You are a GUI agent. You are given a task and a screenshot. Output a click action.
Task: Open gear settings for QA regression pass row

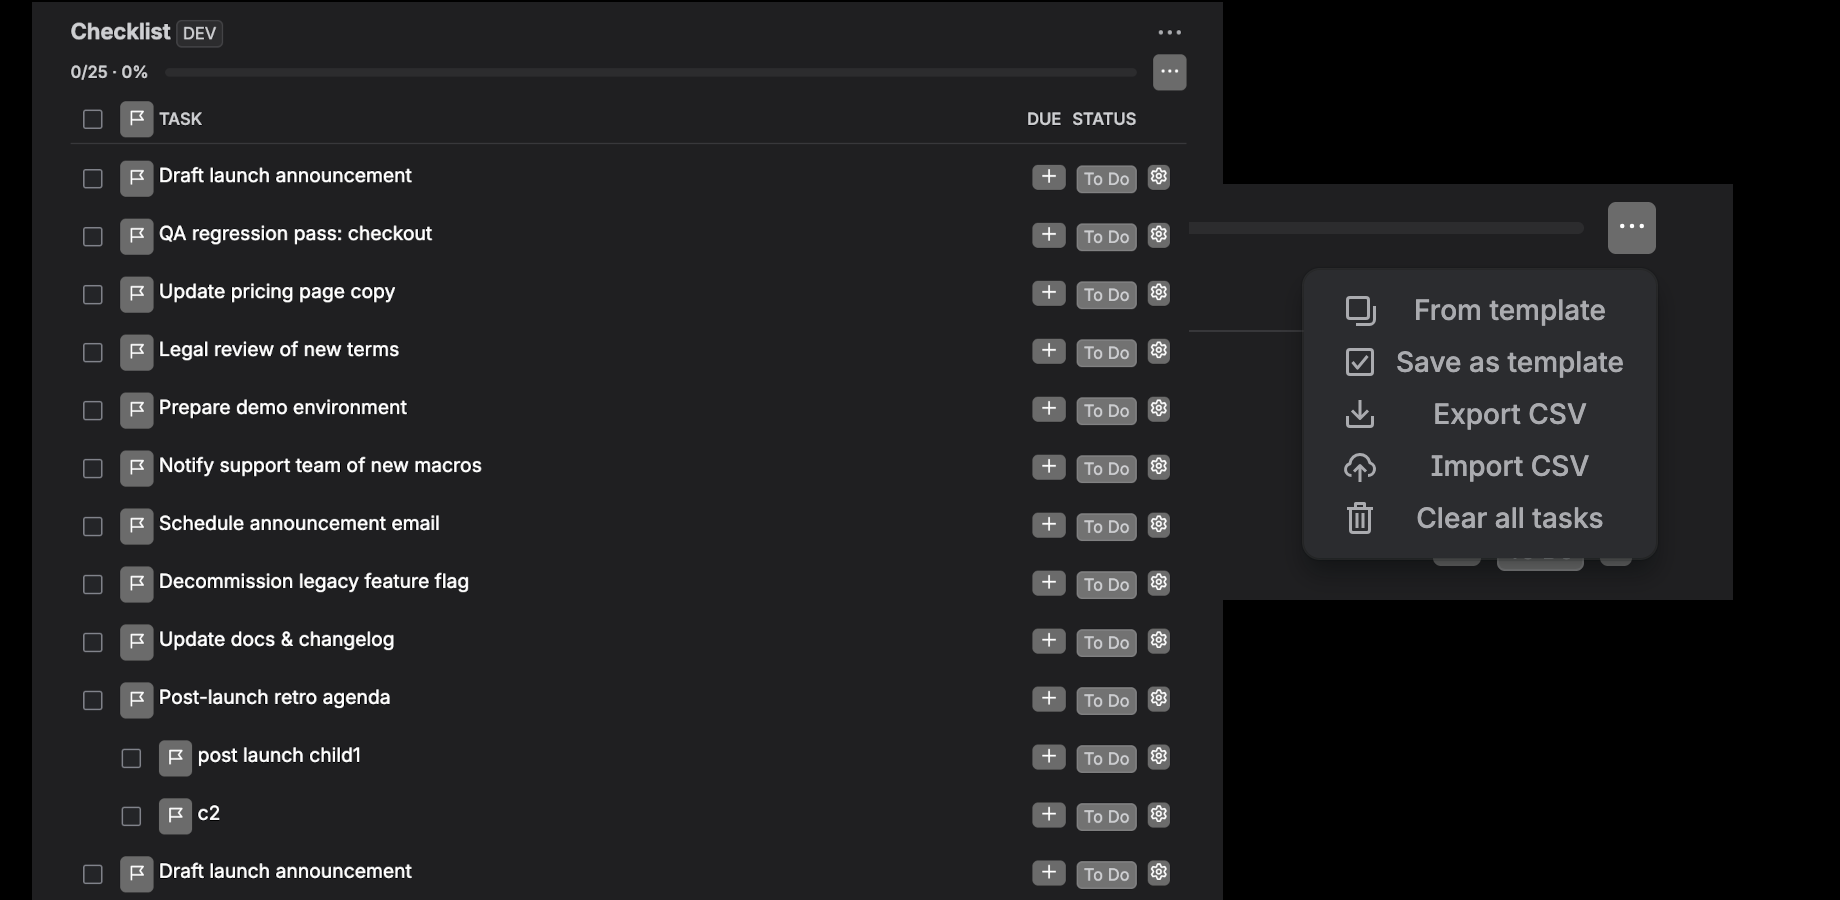1158,235
